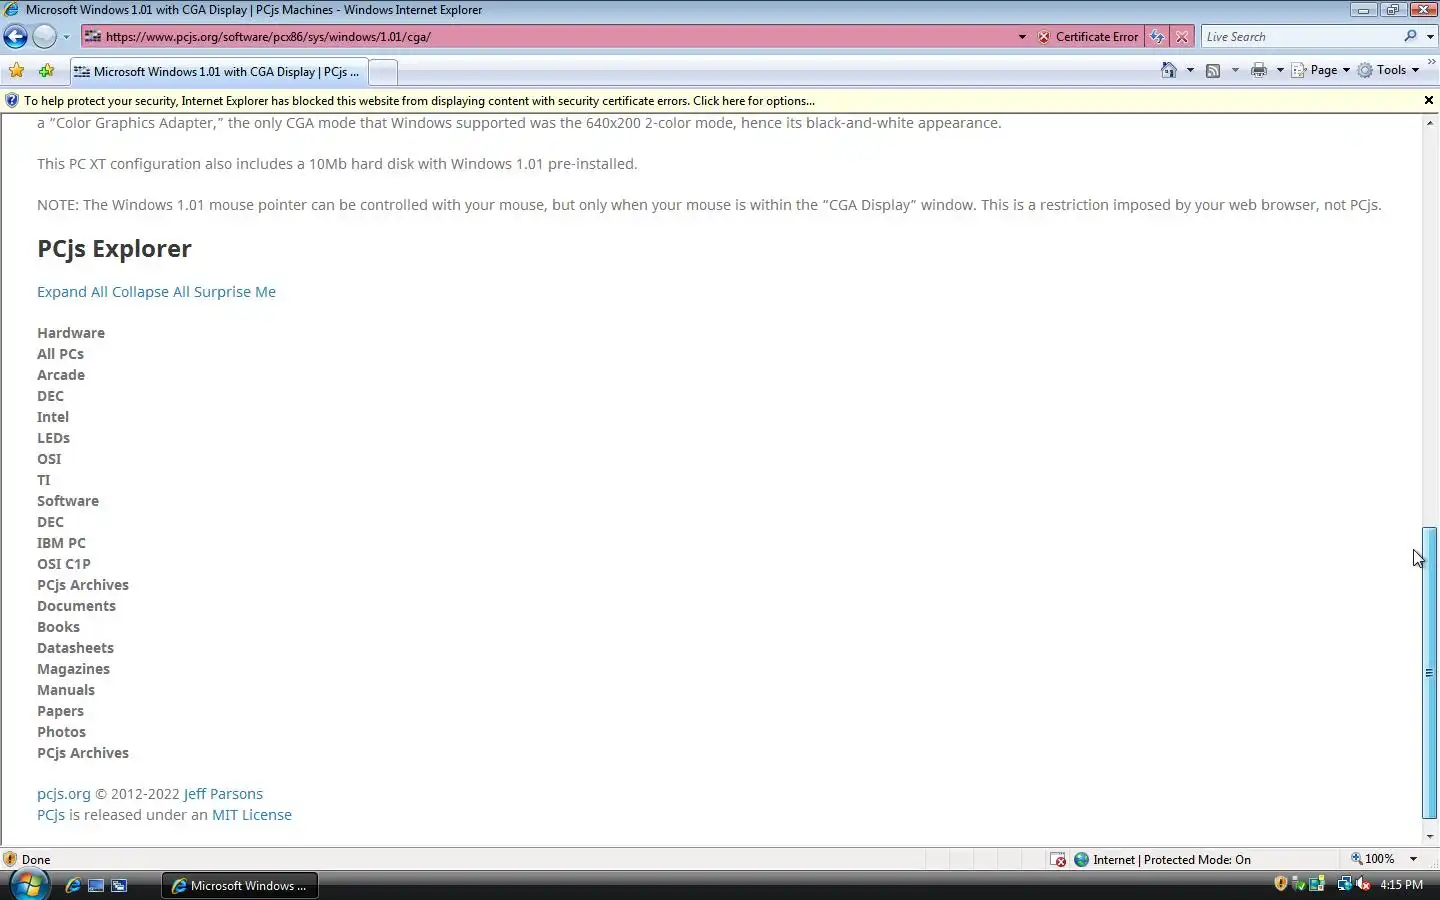Click the 100% zoom level button
This screenshot has height=900, width=1440.
tap(1373, 859)
